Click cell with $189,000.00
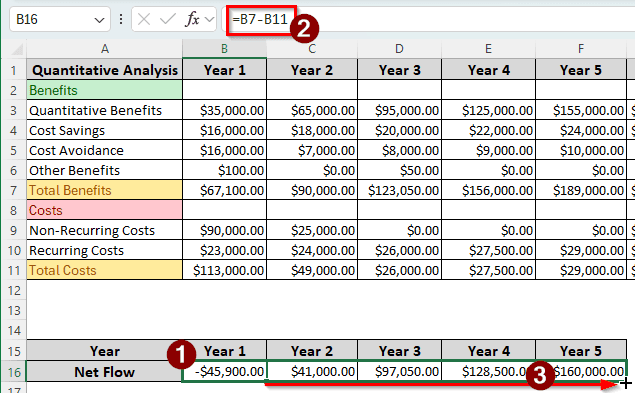This screenshot has height=393, width=635. click(x=581, y=190)
